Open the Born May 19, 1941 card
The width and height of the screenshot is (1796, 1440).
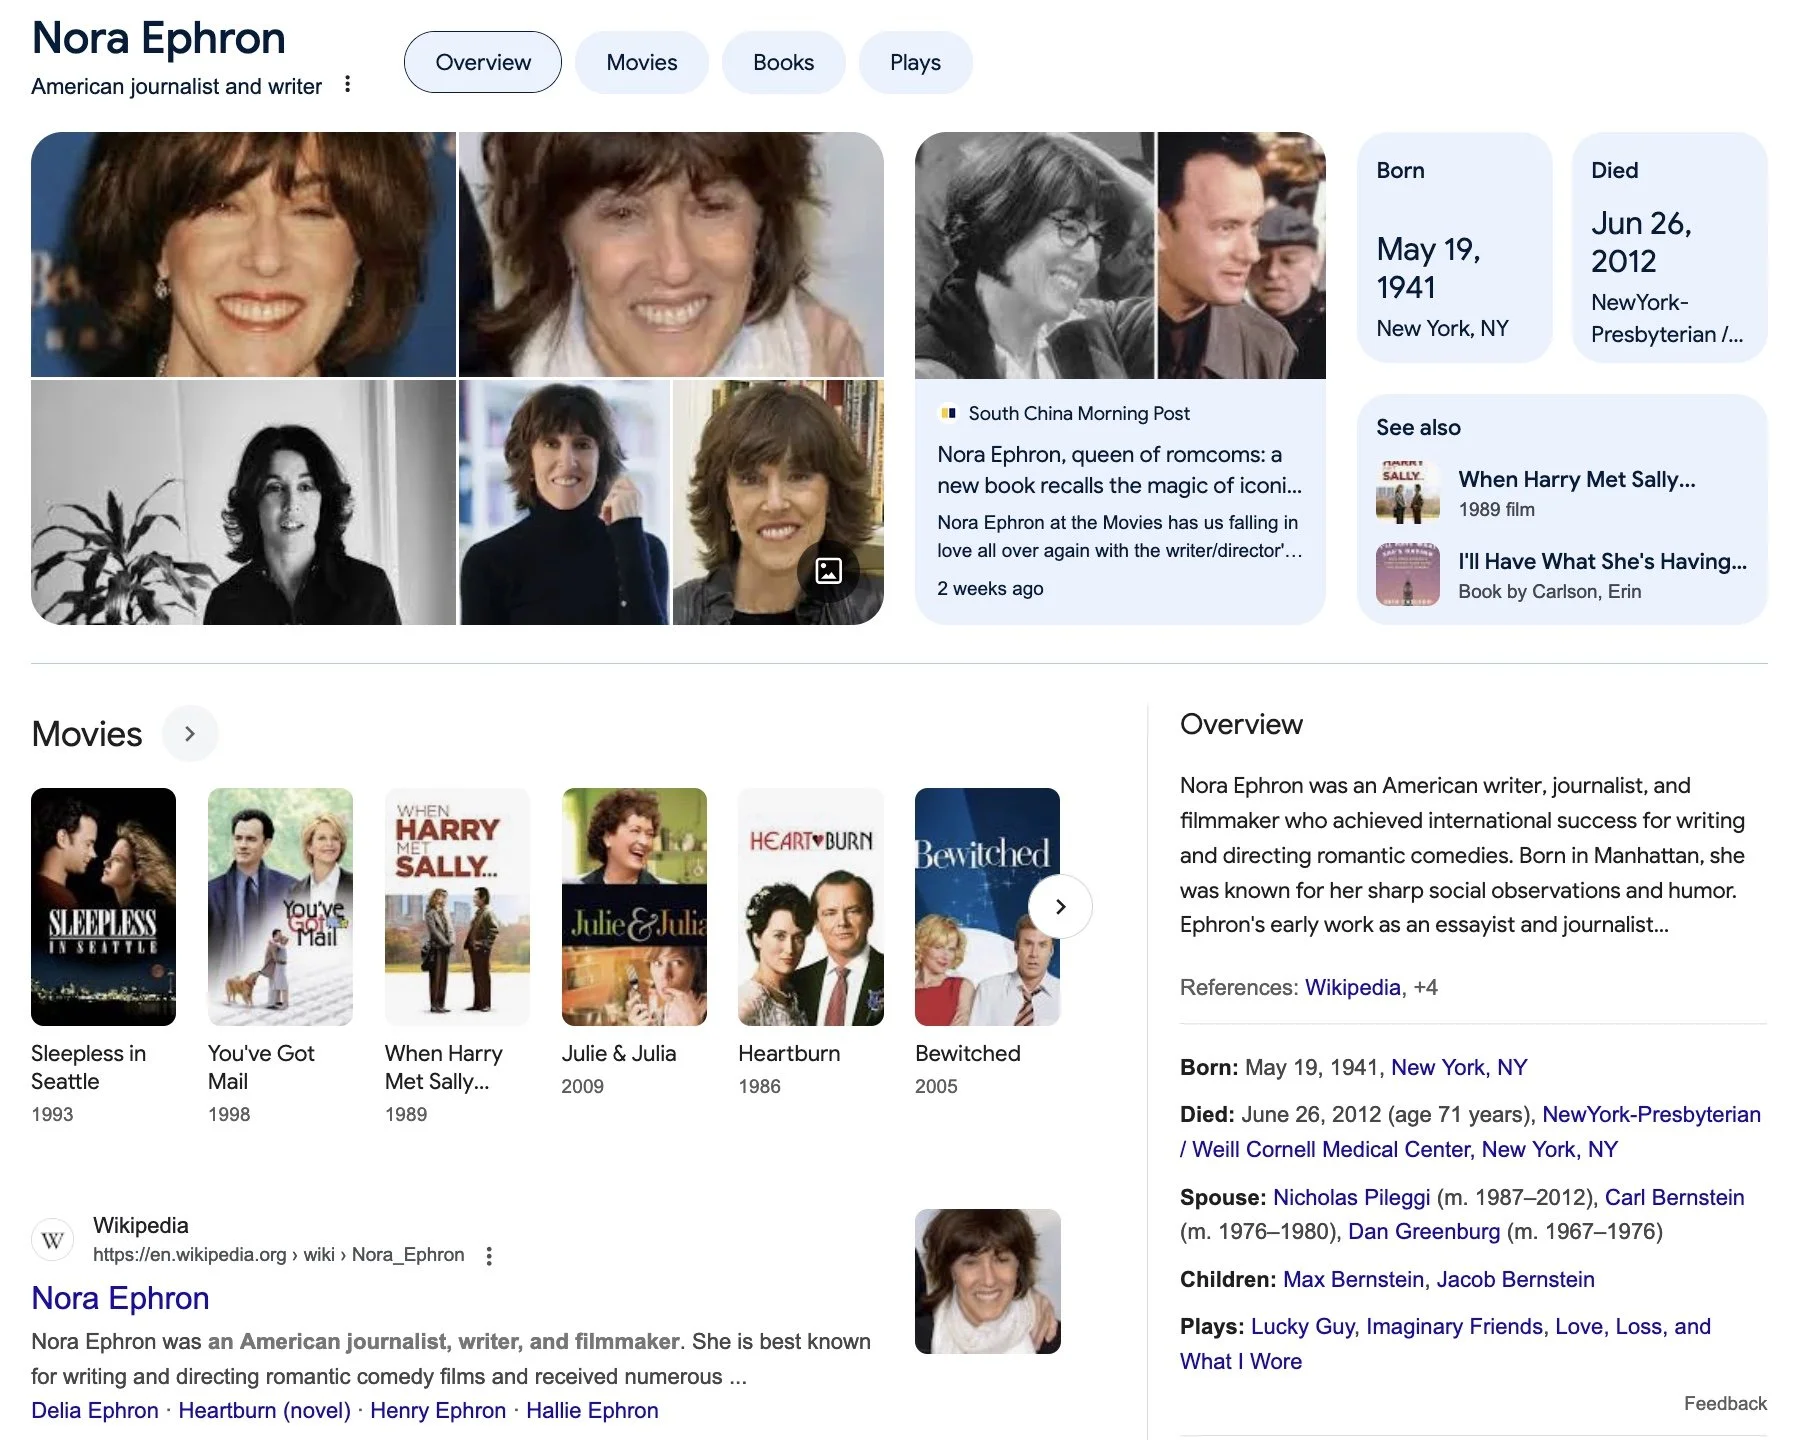[x=1454, y=247]
